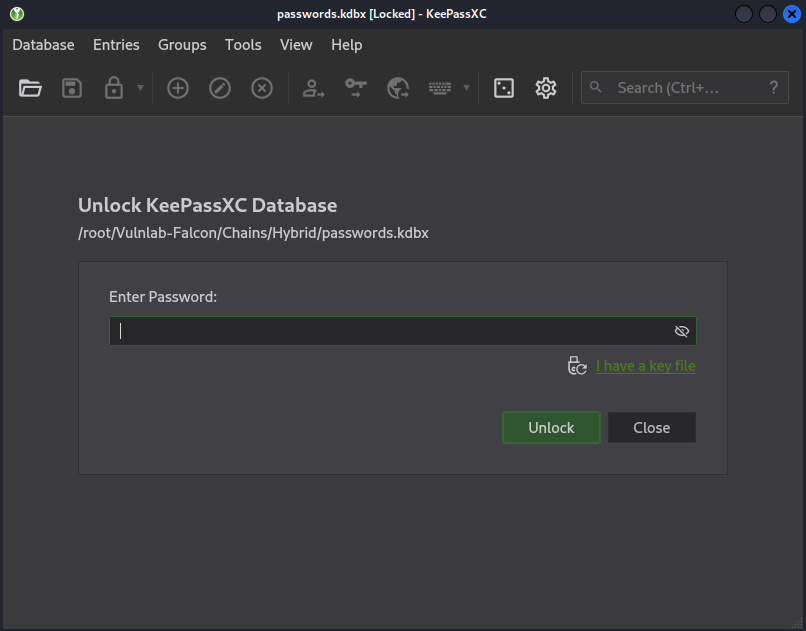Expand the Auto-Type keyboard dropdown arrow

point(466,88)
